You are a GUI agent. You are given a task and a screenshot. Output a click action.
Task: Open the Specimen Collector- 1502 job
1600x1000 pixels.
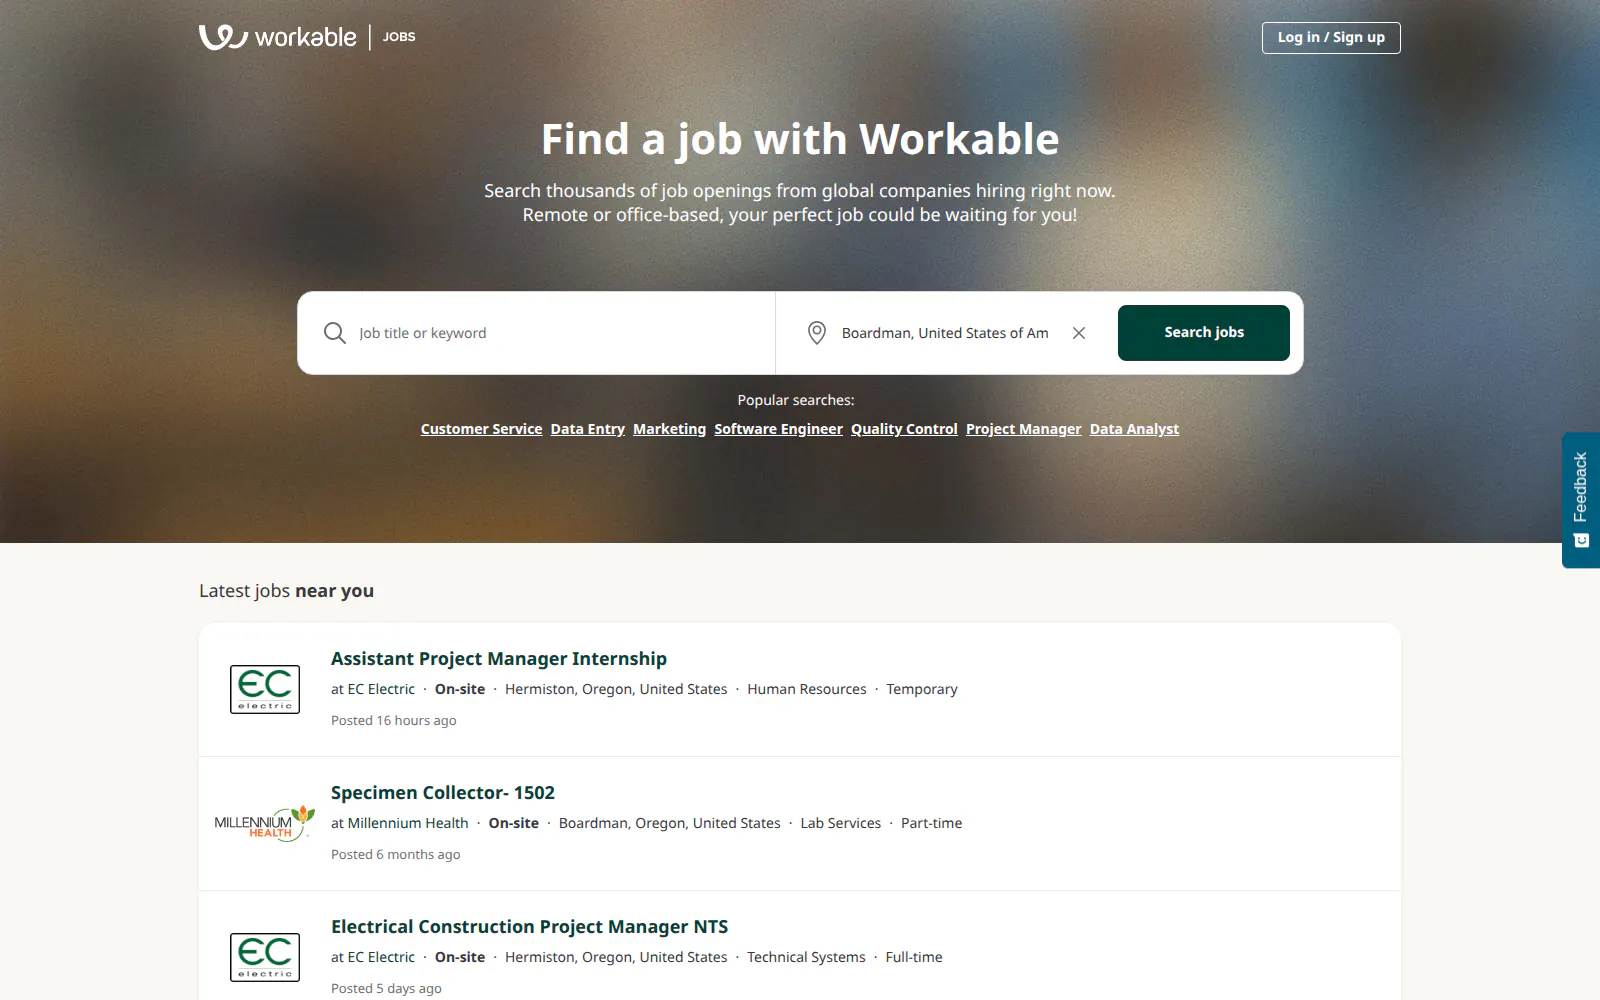coord(443,793)
